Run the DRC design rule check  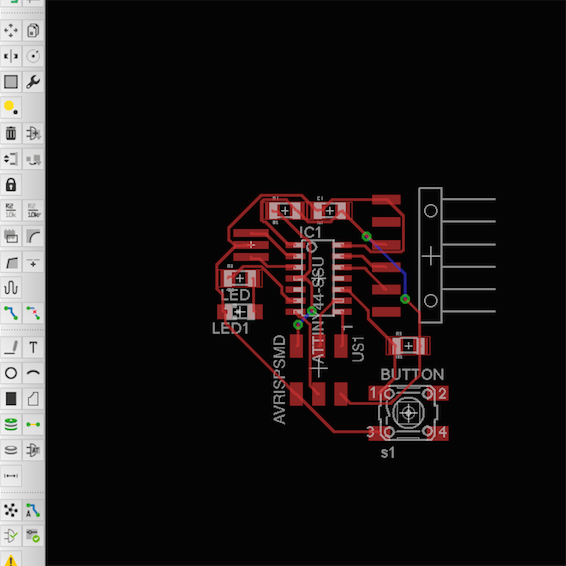[33, 536]
